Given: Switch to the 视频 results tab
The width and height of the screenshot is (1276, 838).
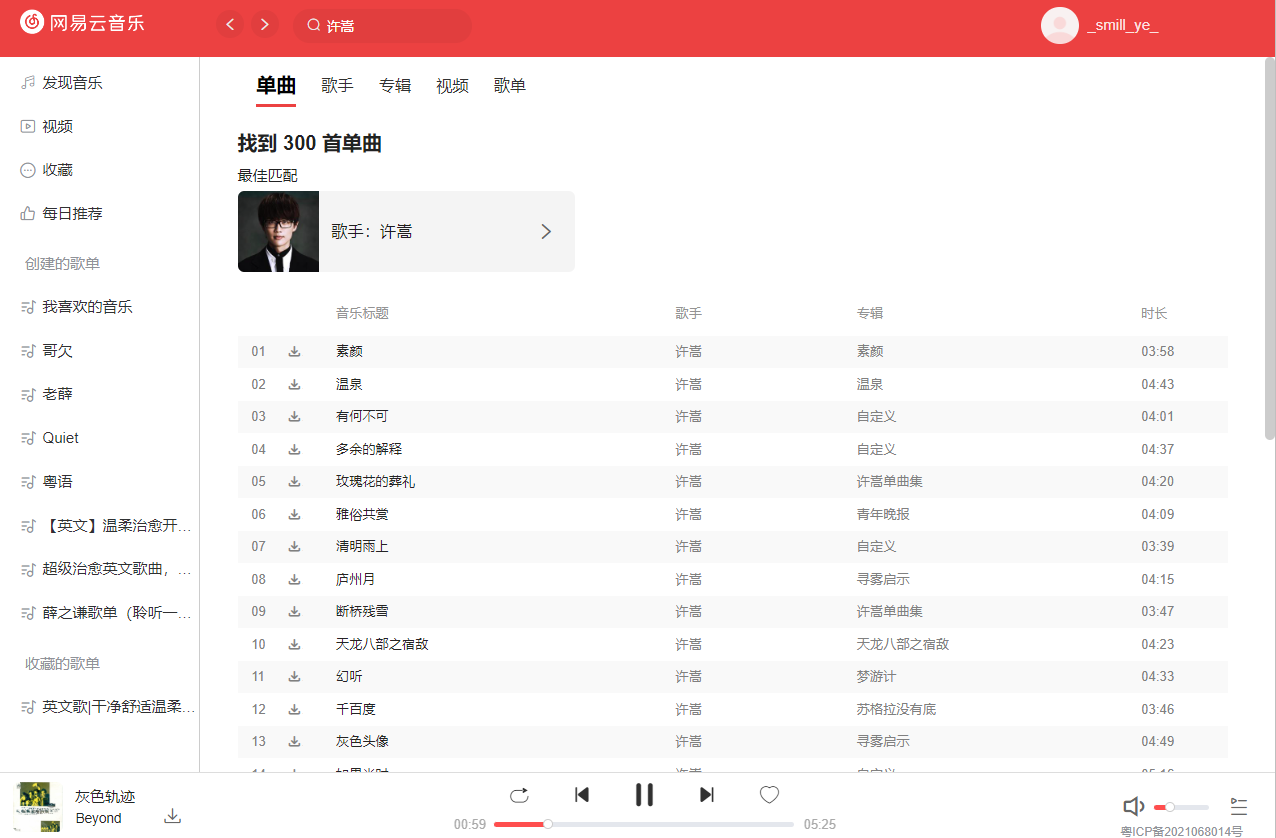Looking at the screenshot, I should (x=452, y=86).
